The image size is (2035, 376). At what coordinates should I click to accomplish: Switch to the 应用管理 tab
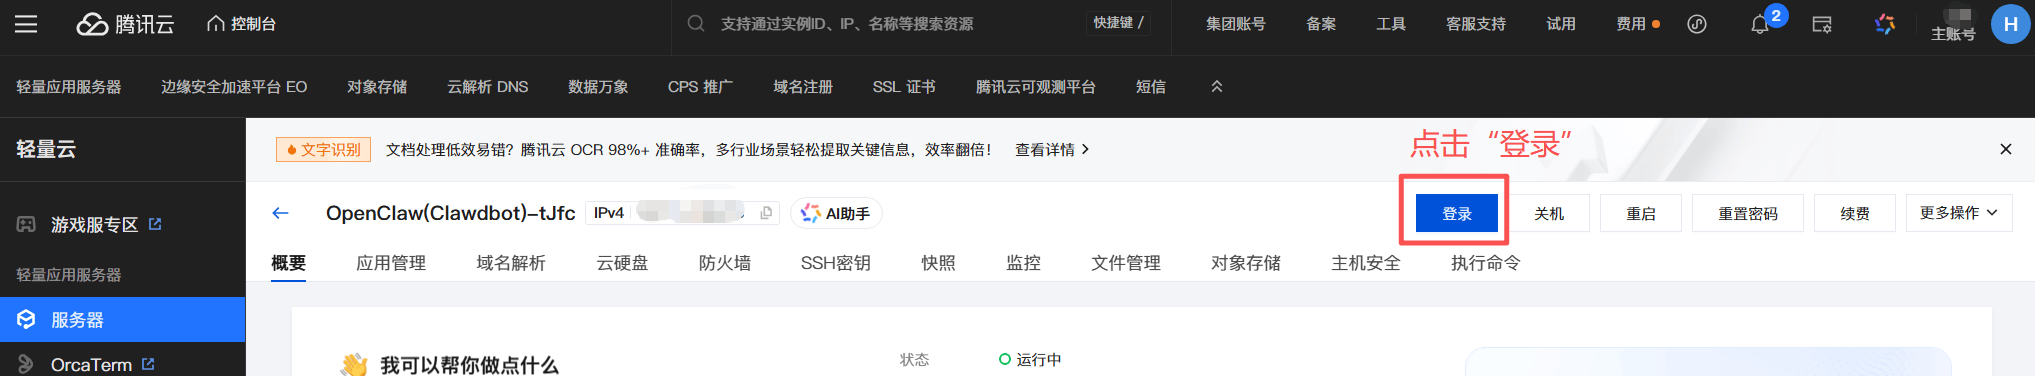(x=391, y=263)
